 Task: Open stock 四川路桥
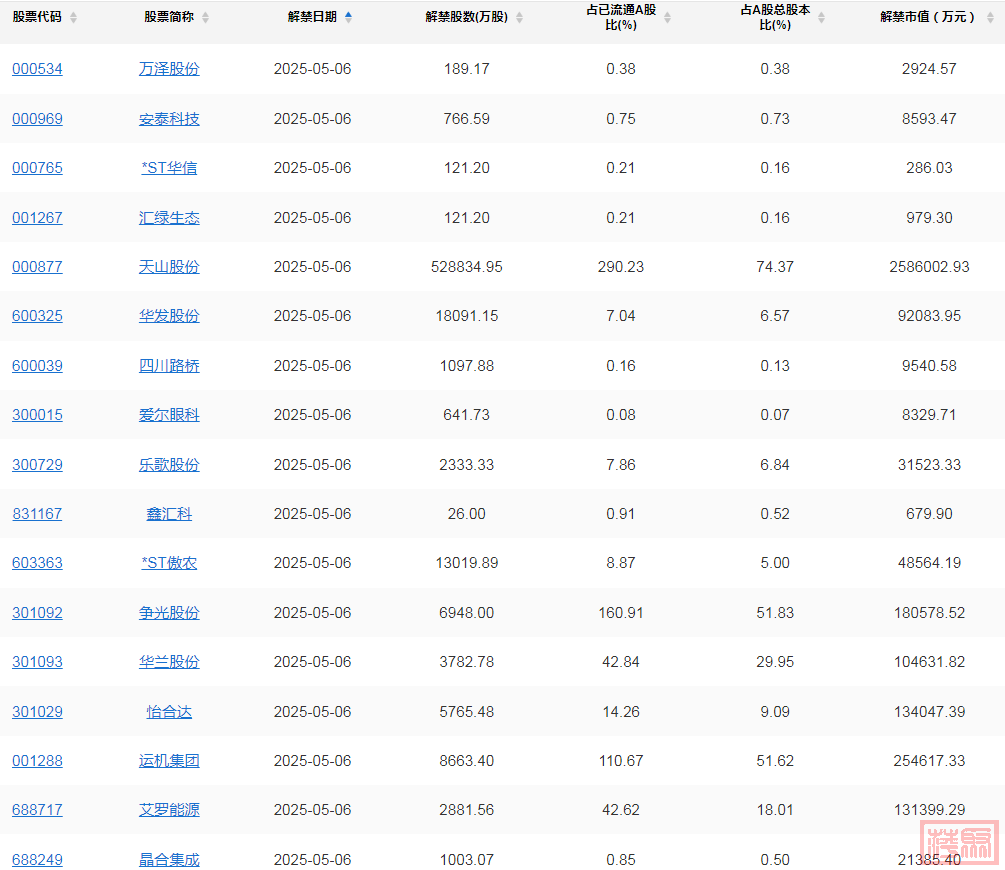[x=169, y=366]
